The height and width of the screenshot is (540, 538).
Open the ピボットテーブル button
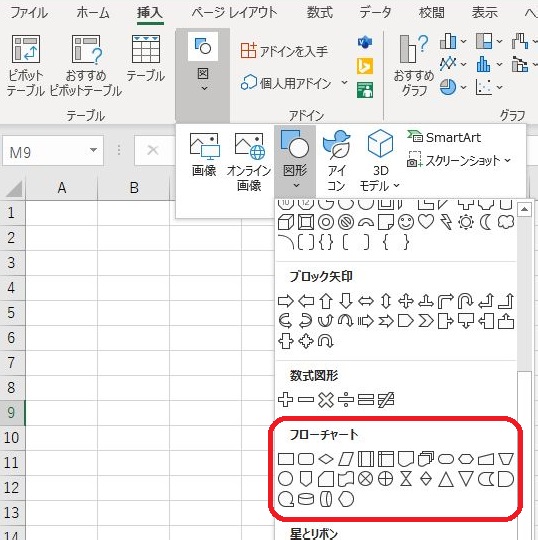point(25,65)
